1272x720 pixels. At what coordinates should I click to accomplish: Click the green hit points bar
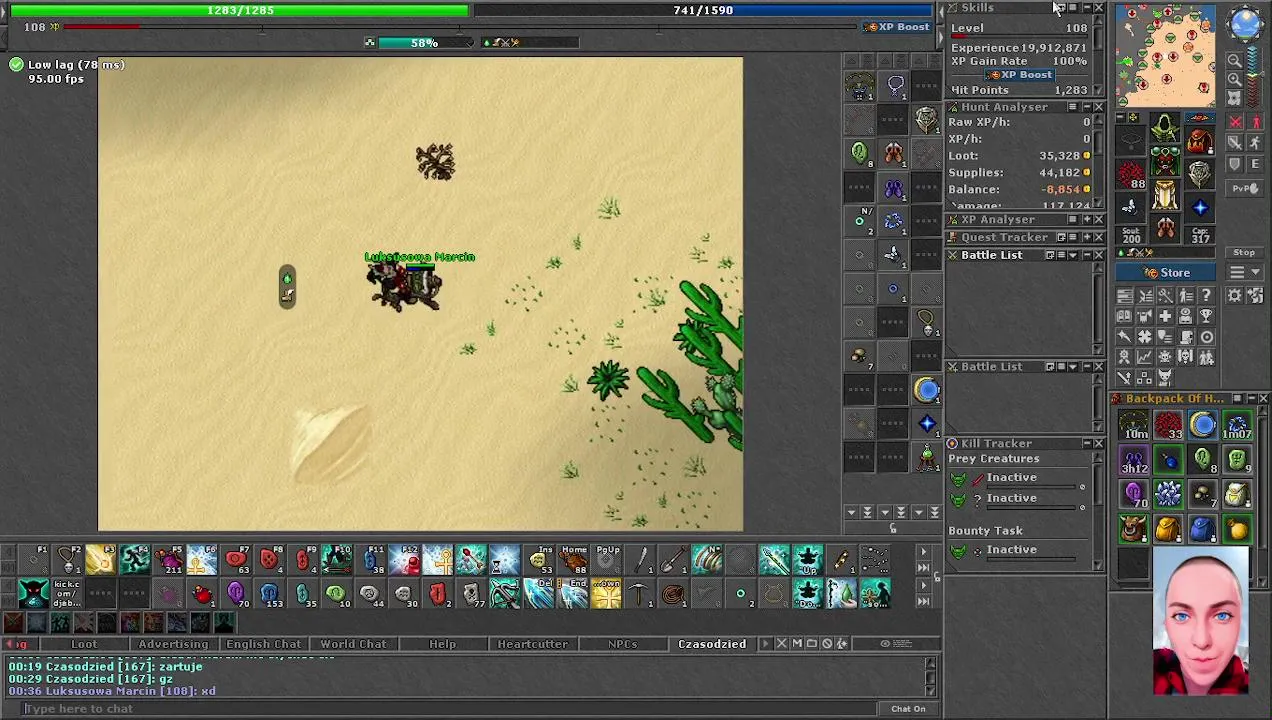[x=240, y=10]
